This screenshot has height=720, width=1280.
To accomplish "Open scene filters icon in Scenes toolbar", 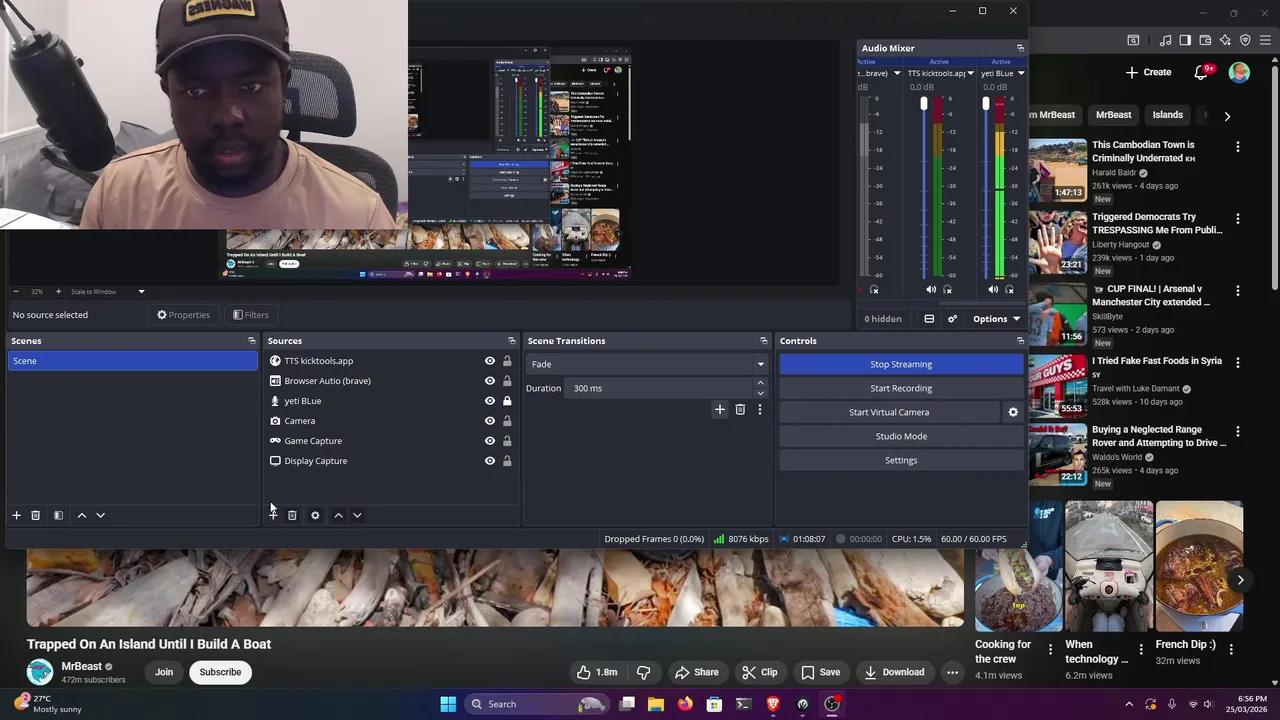I will [x=58, y=515].
